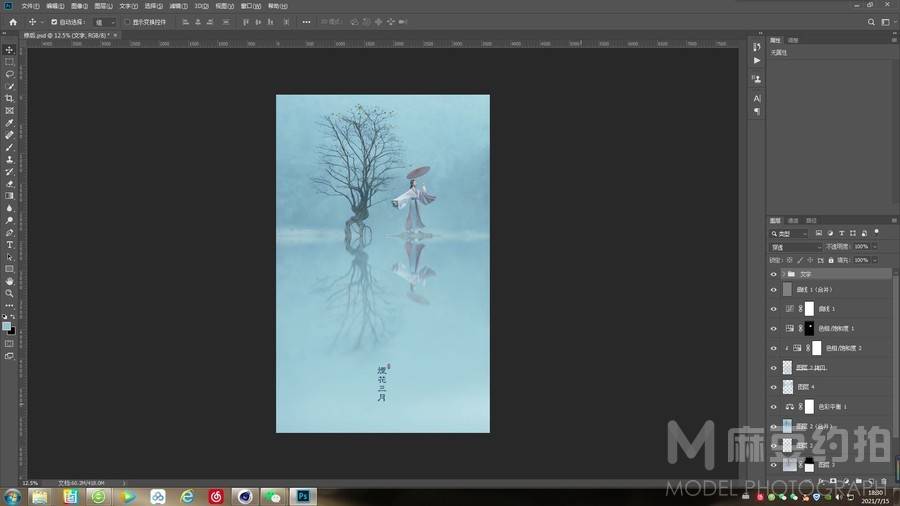Image resolution: width=900 pixels, height=506 pixels.
Task: Open the 编辑 (Edit) menu
Action: (55, 6)
